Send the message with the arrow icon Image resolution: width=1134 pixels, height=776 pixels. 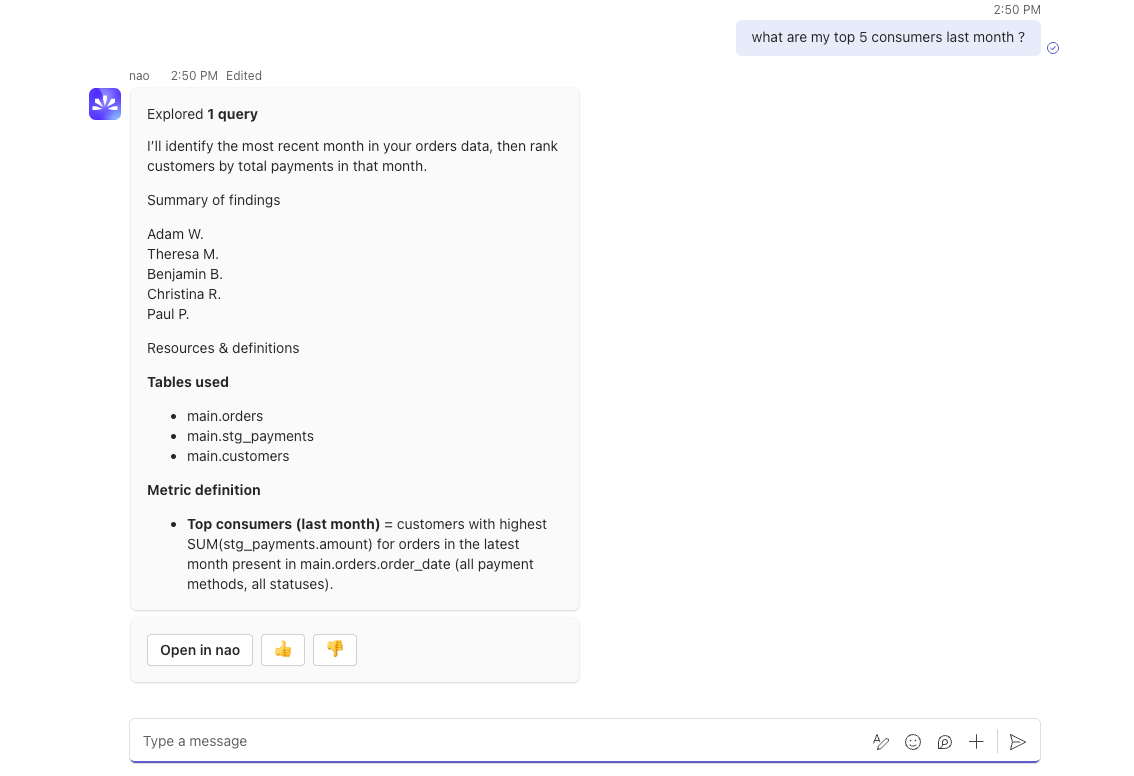click(1018, 742)
